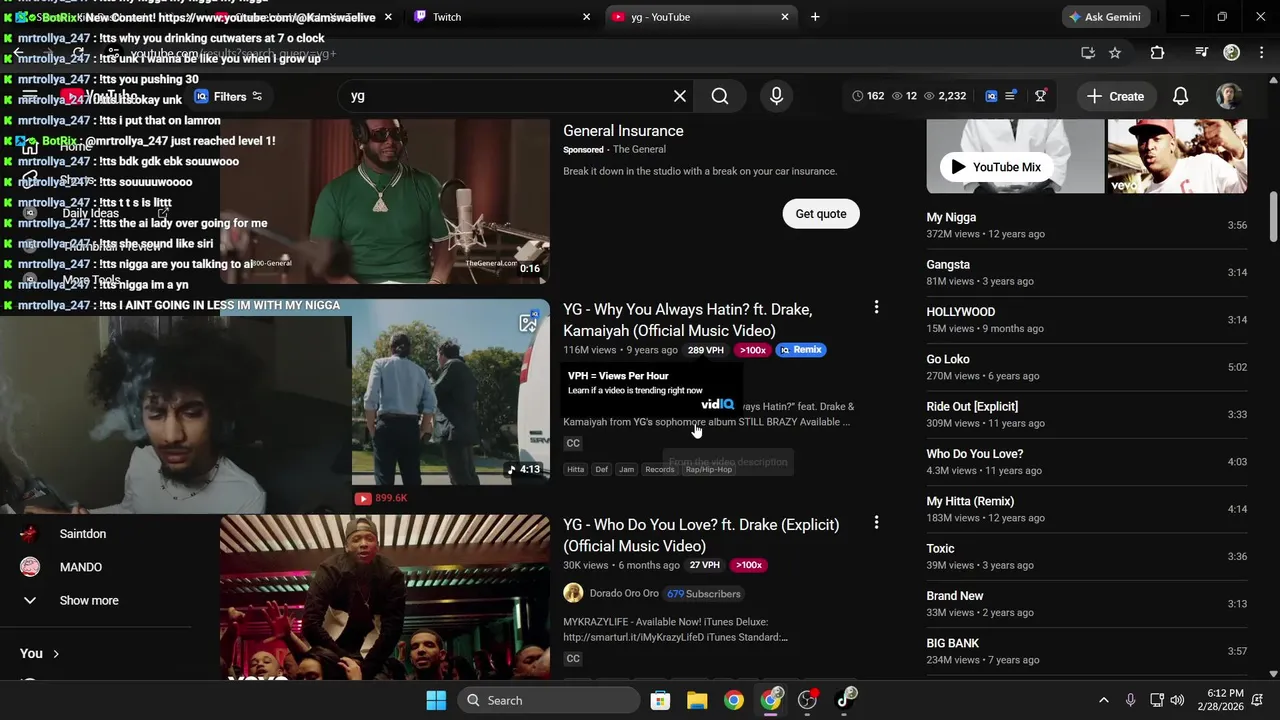Open the vidIQ list icon with blue dot
Viewport: 1280px width, 720px height.
point(1011,96)
